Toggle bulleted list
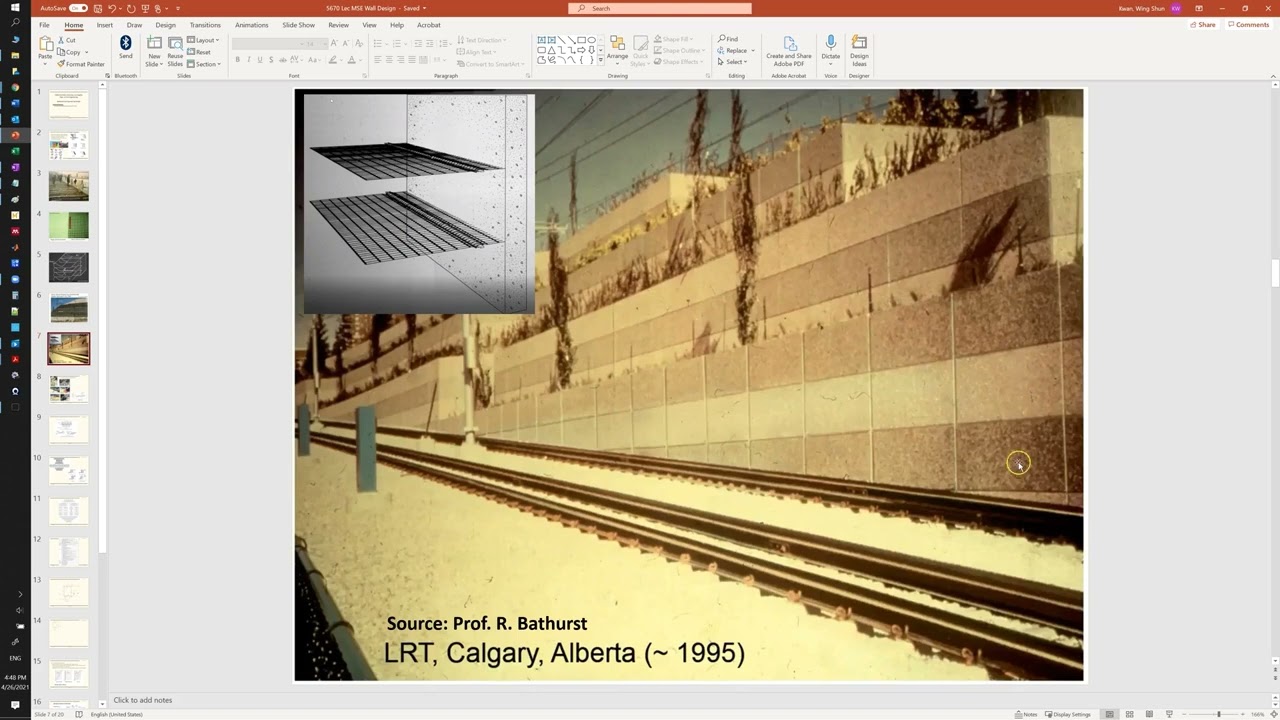The height and width of the screenshot is (720, 1280). [379, 43]
